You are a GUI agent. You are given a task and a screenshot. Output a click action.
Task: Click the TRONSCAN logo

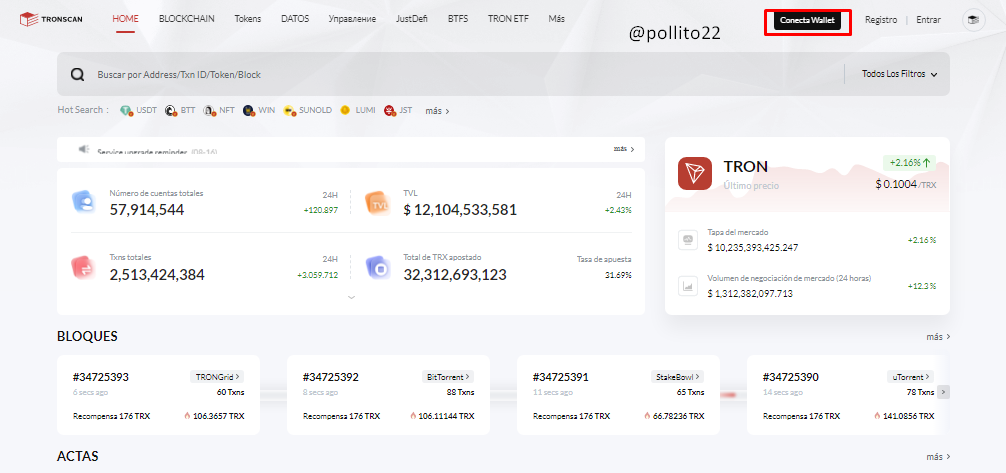click(x=51, y=20)
